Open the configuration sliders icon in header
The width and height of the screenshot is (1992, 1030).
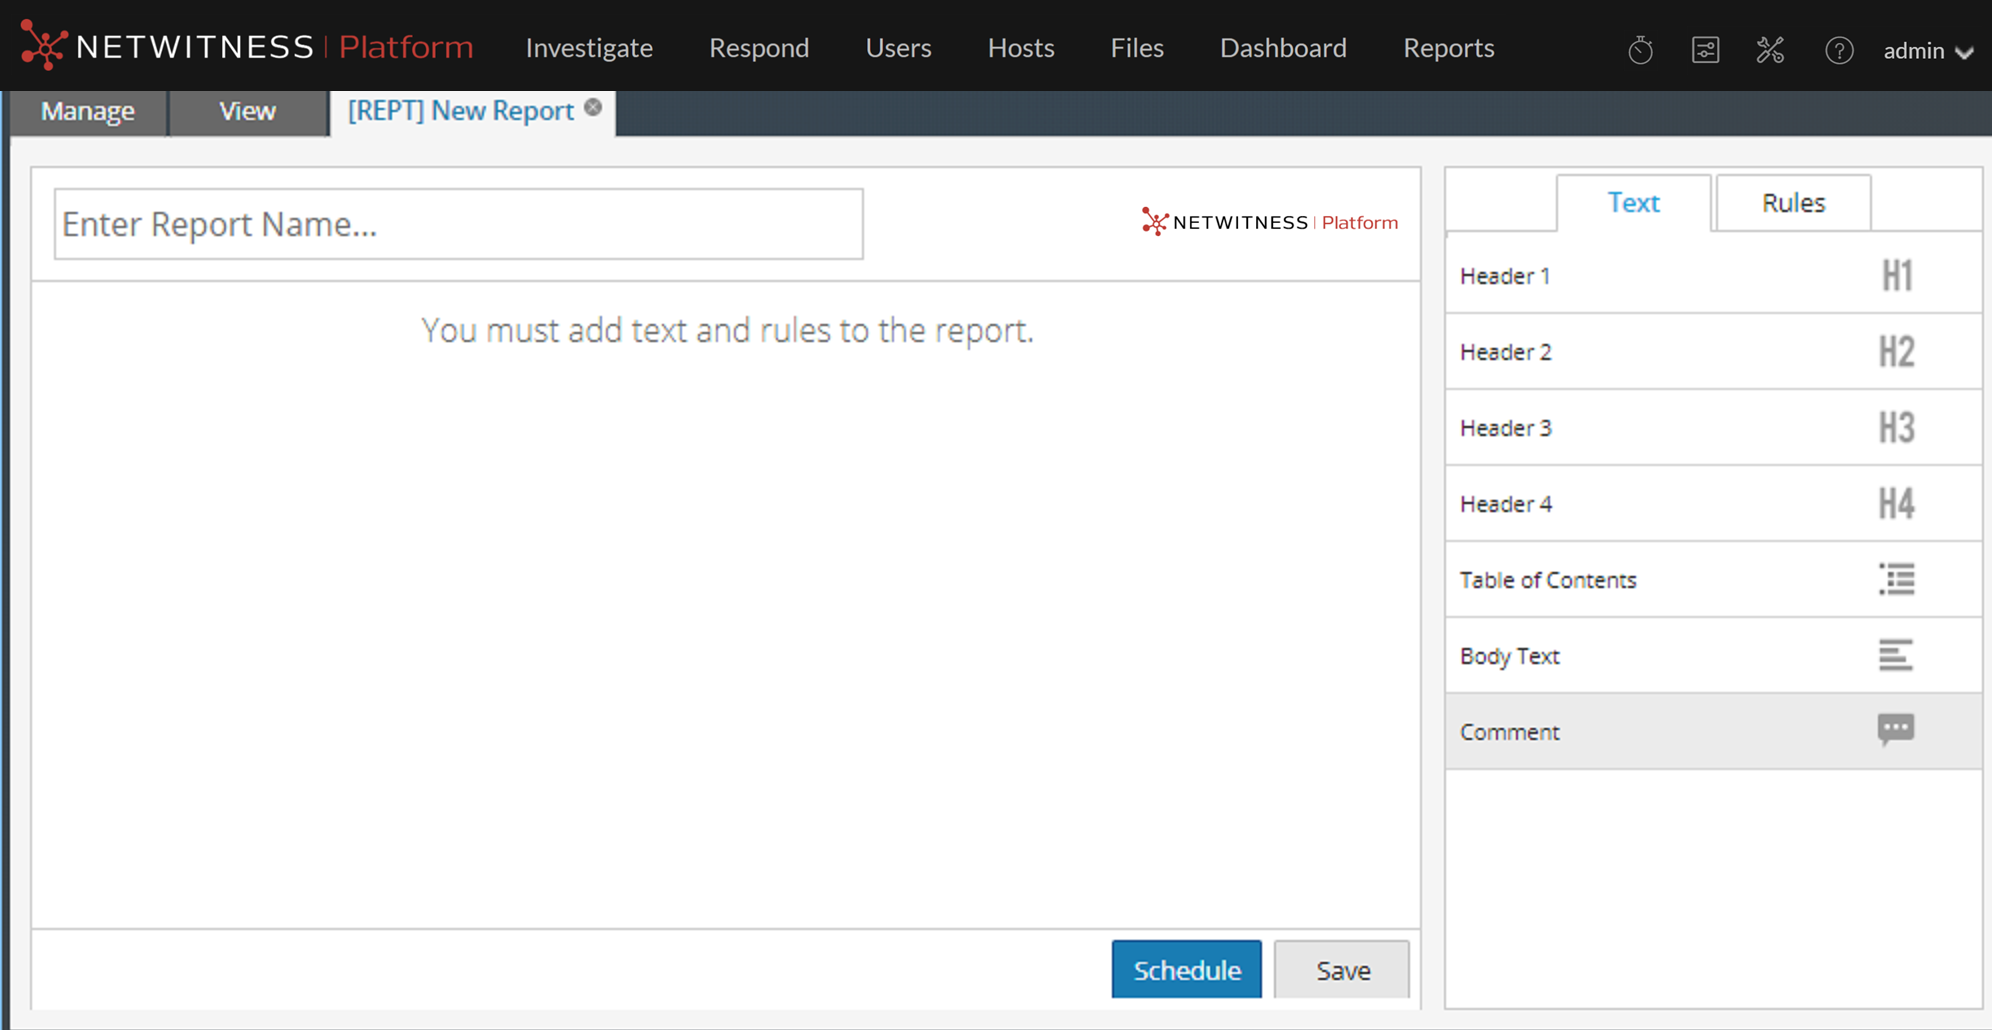(1705, 50)
